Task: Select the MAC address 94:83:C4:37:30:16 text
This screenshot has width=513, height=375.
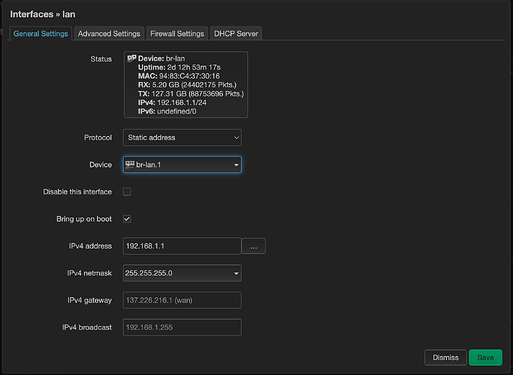Action: (189, 76)
